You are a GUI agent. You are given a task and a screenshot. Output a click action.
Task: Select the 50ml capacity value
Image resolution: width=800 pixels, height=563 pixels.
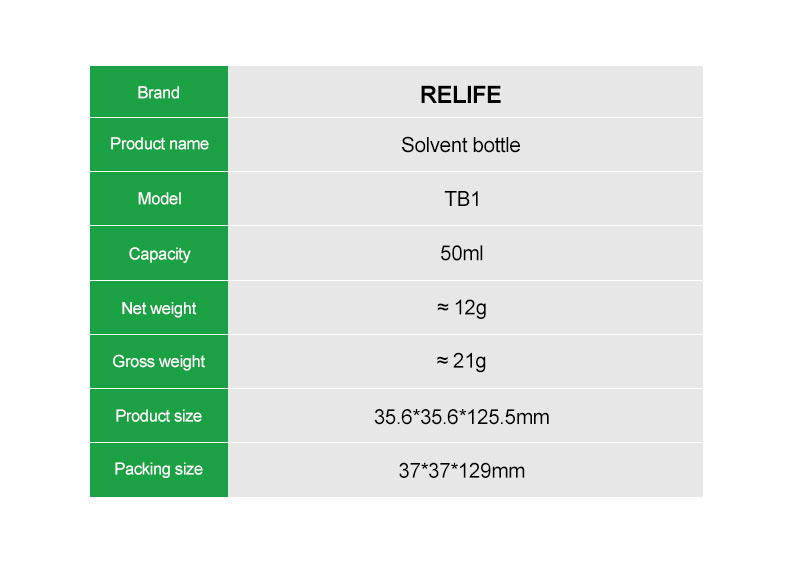461,253
